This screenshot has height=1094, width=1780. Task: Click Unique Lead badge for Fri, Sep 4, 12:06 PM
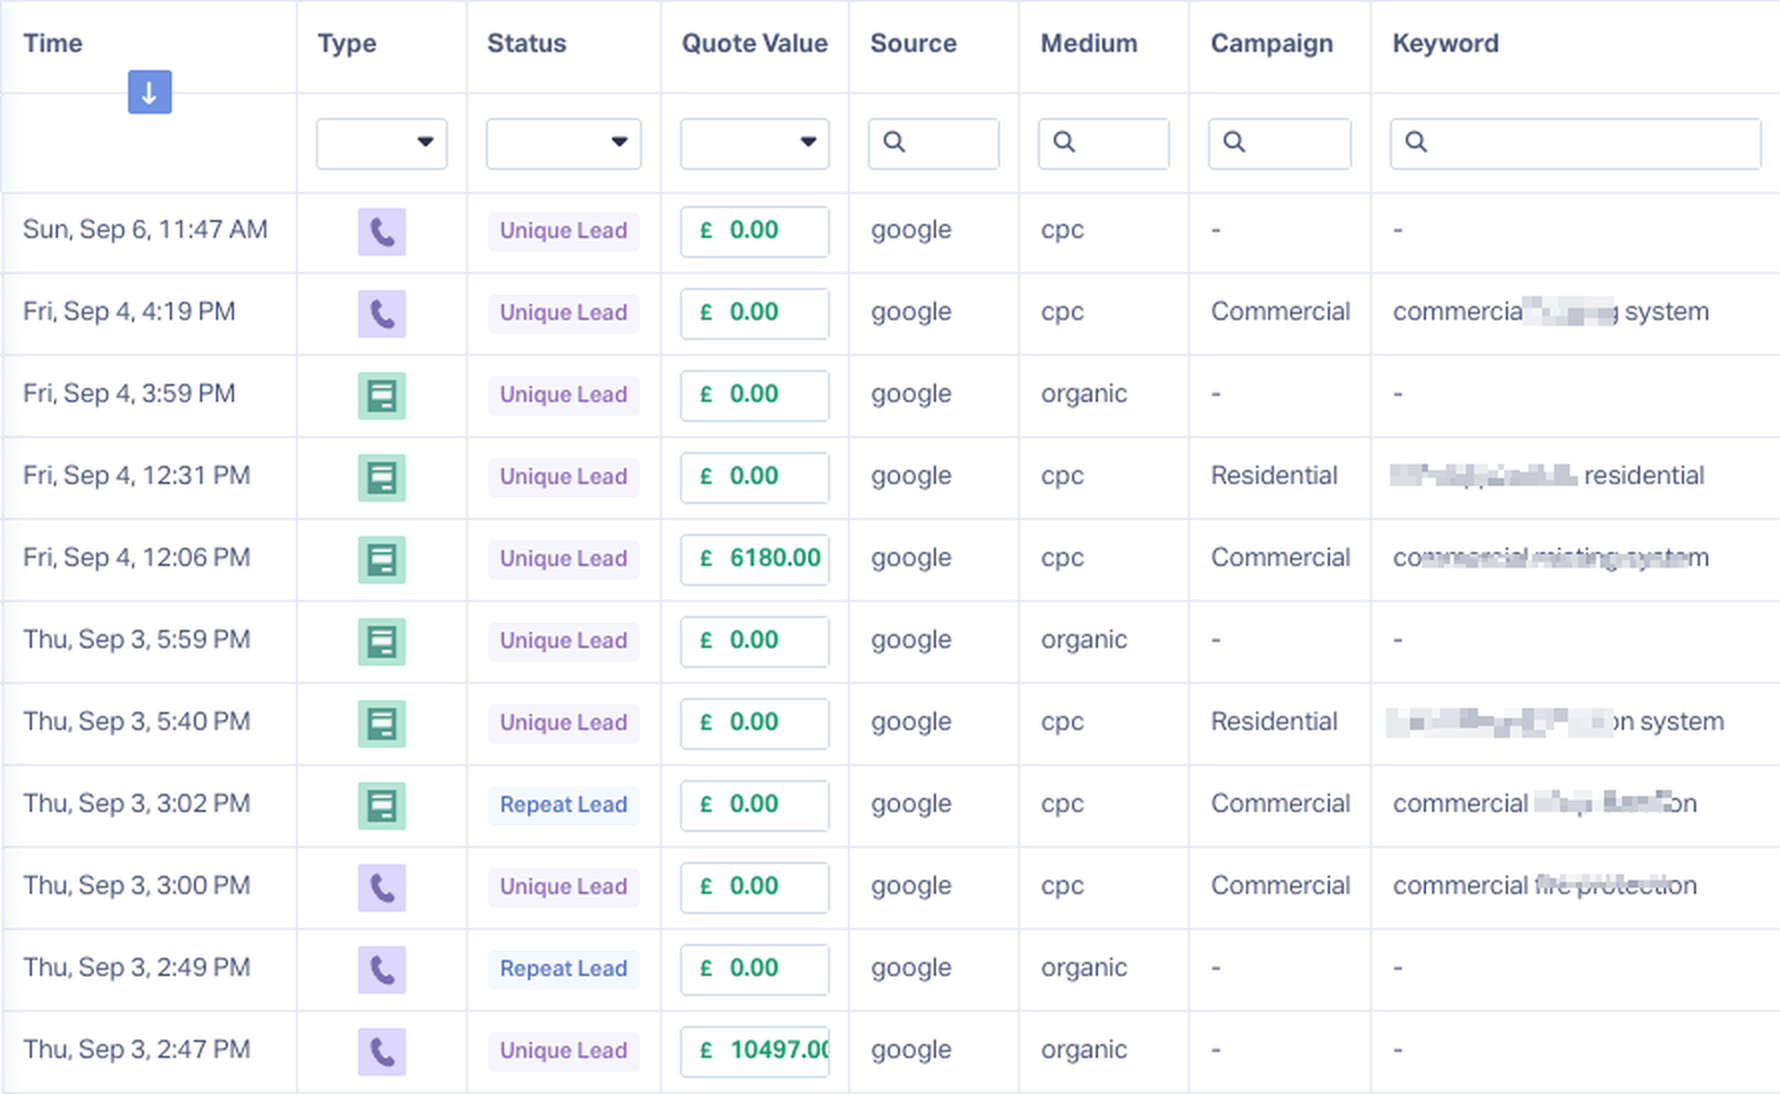pos(564,559)
